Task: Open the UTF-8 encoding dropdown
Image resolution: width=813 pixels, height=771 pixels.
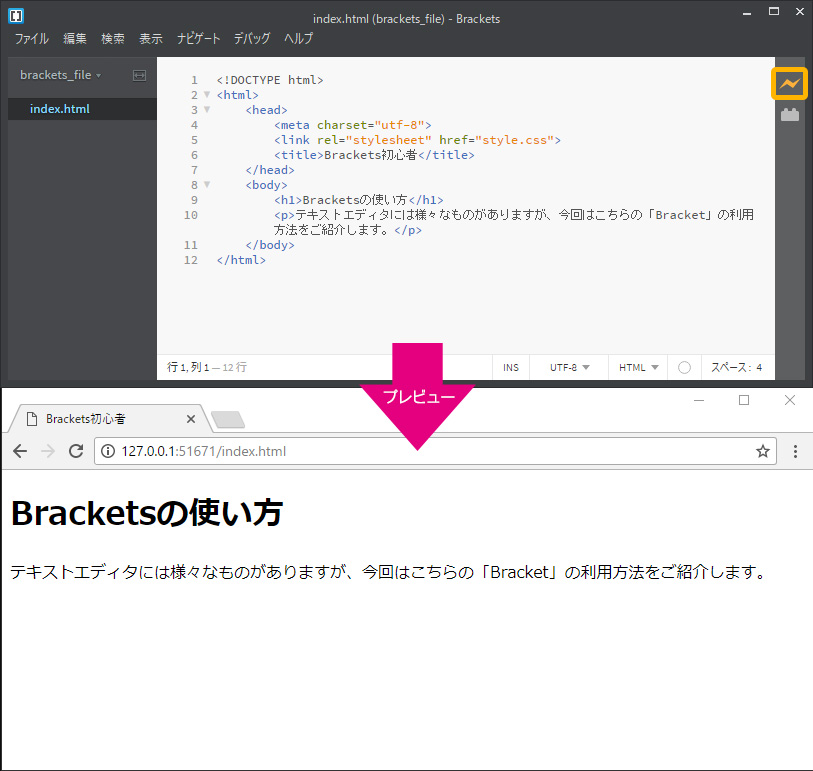Action: coord(567,367)
